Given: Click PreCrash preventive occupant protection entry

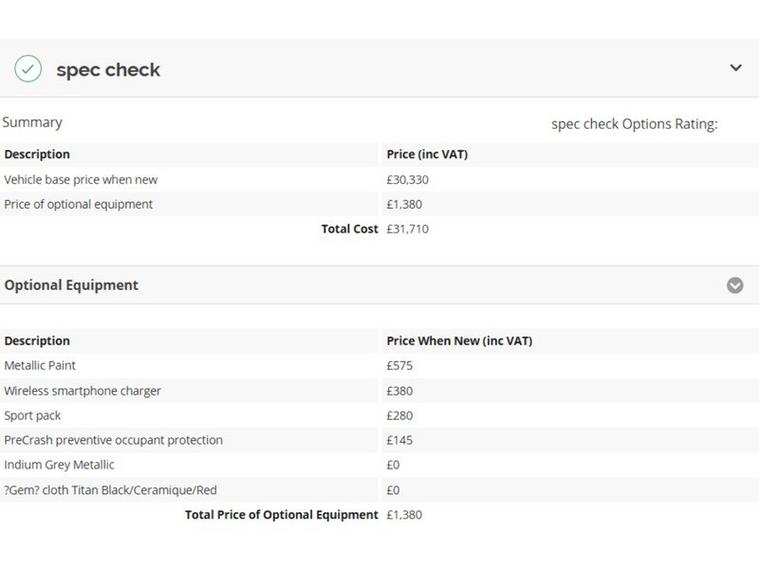Looking at the screenshot, I should (x=113, y=440).
